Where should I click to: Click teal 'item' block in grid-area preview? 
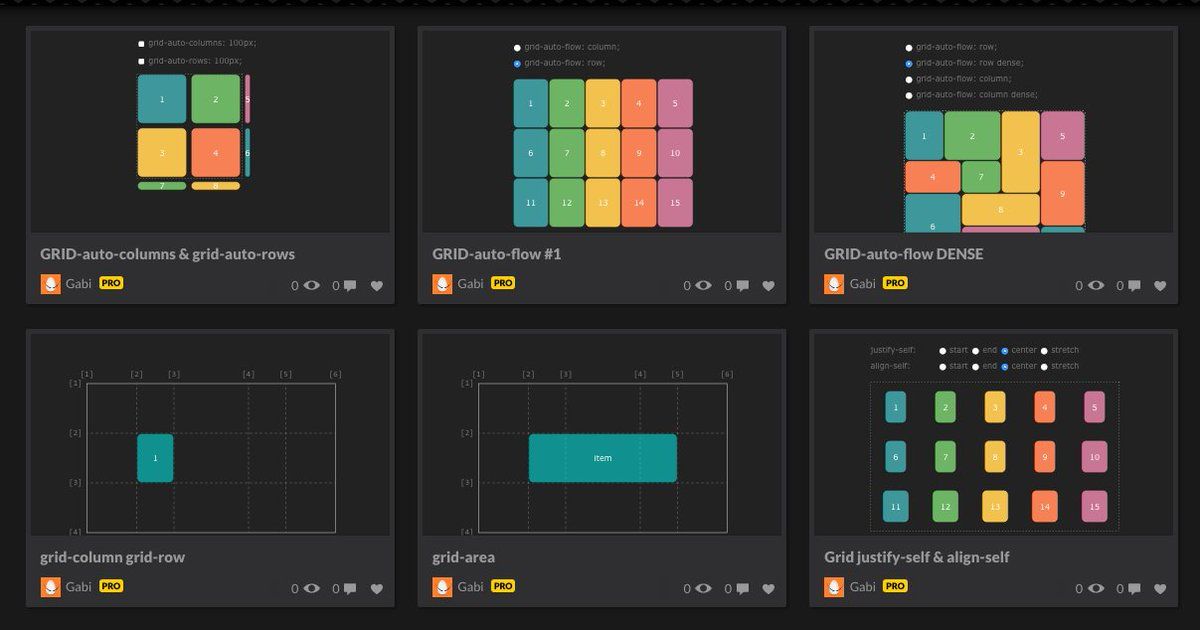click(x=602, y=458)
